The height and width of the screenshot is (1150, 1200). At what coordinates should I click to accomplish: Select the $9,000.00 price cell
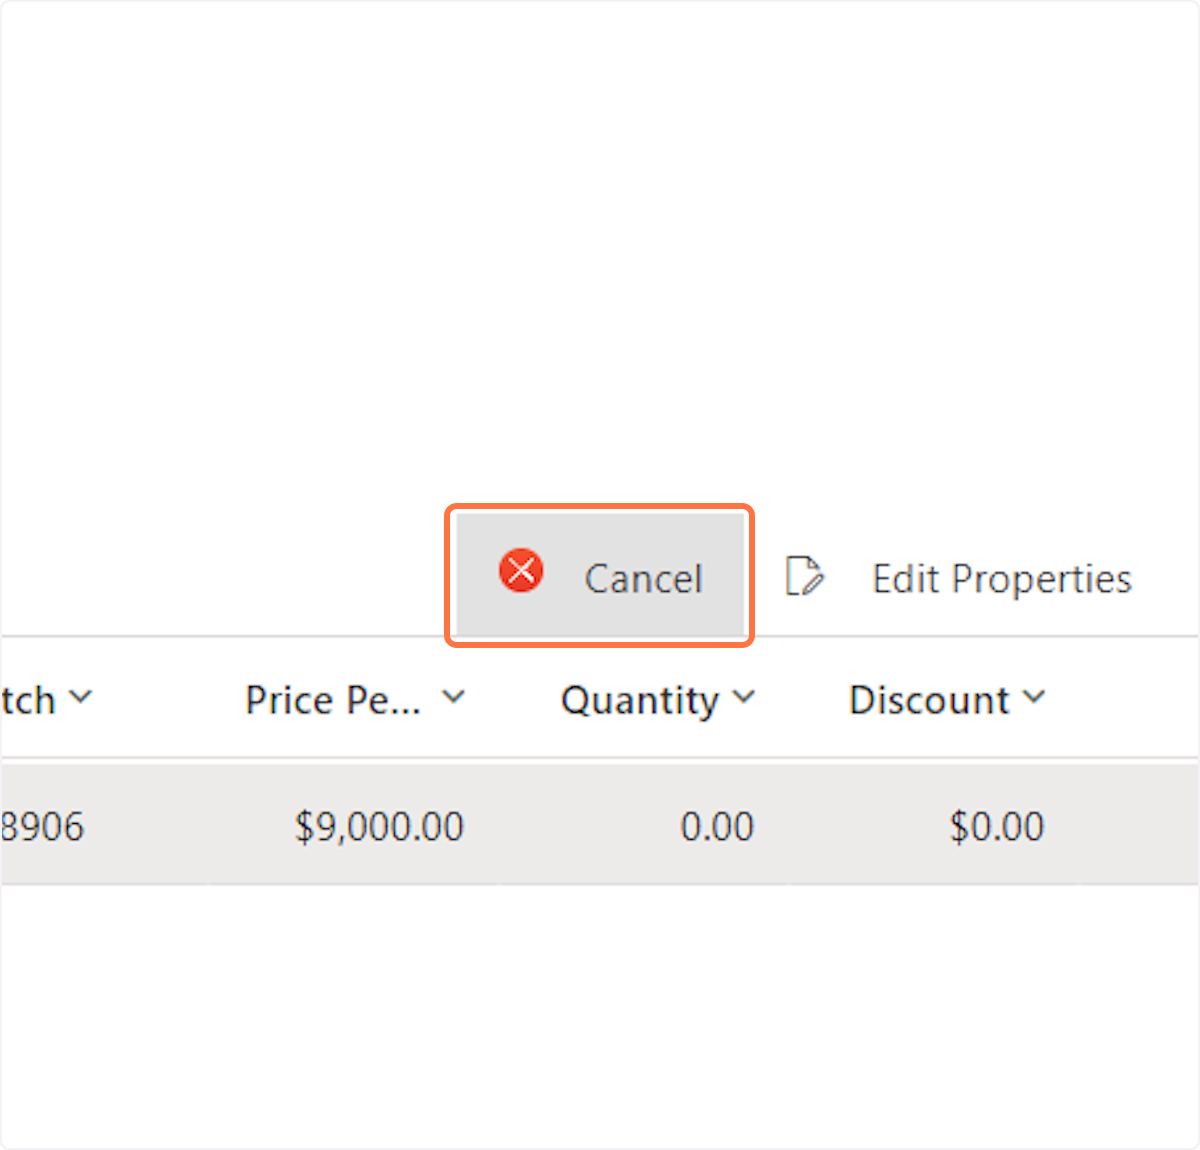pos(379,827)
